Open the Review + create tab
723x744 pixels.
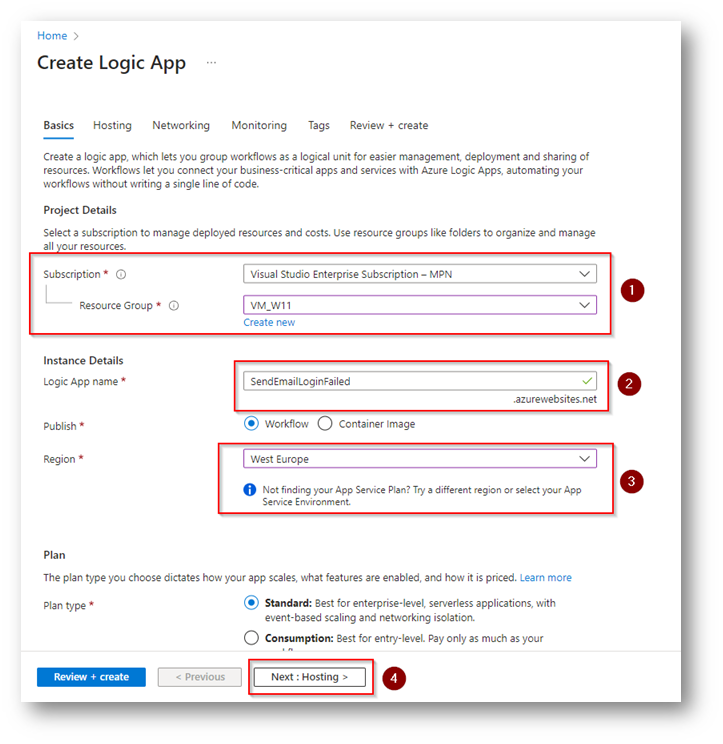(x=389, y=126)
